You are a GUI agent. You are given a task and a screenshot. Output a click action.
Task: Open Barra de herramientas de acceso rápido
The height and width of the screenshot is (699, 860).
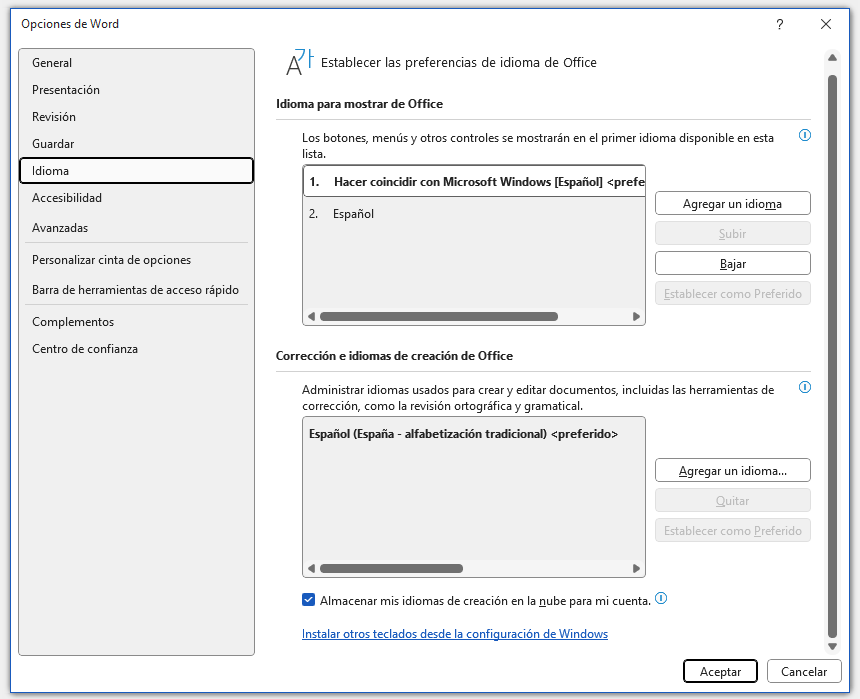[x=137, y=290]
